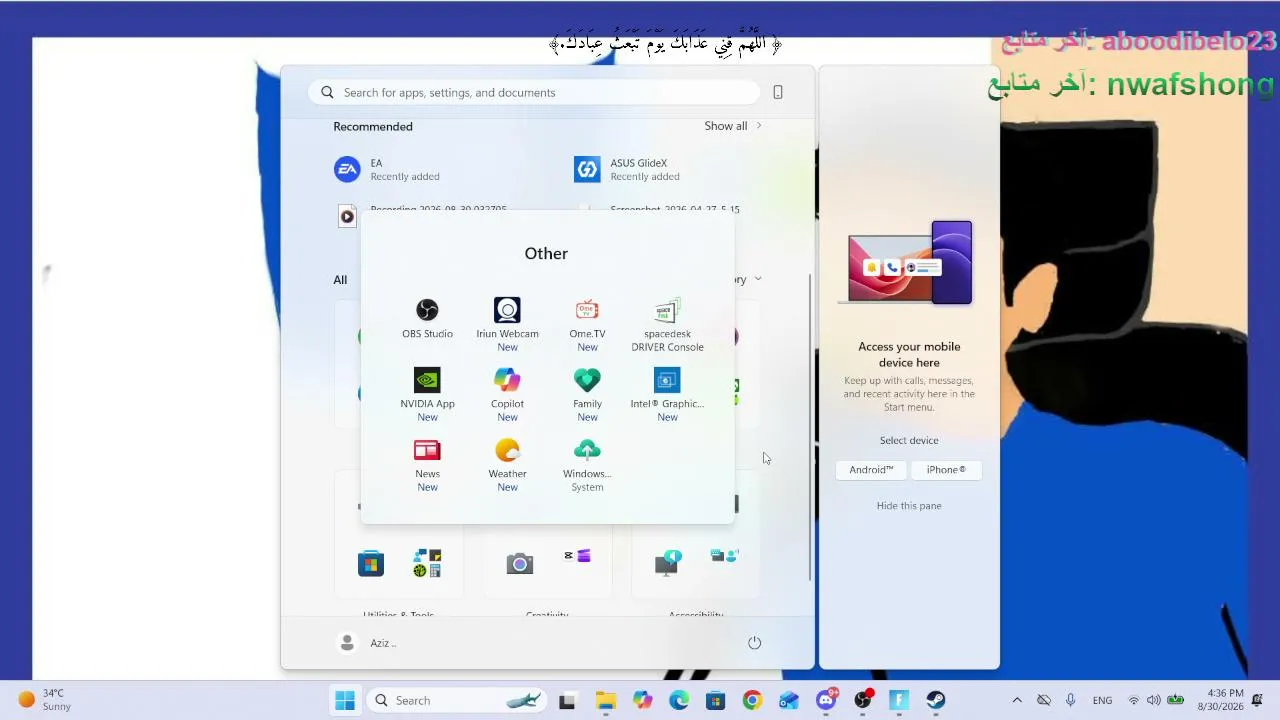Click the Start menu search box
The image size is (1280, 720).
point(534,92)
